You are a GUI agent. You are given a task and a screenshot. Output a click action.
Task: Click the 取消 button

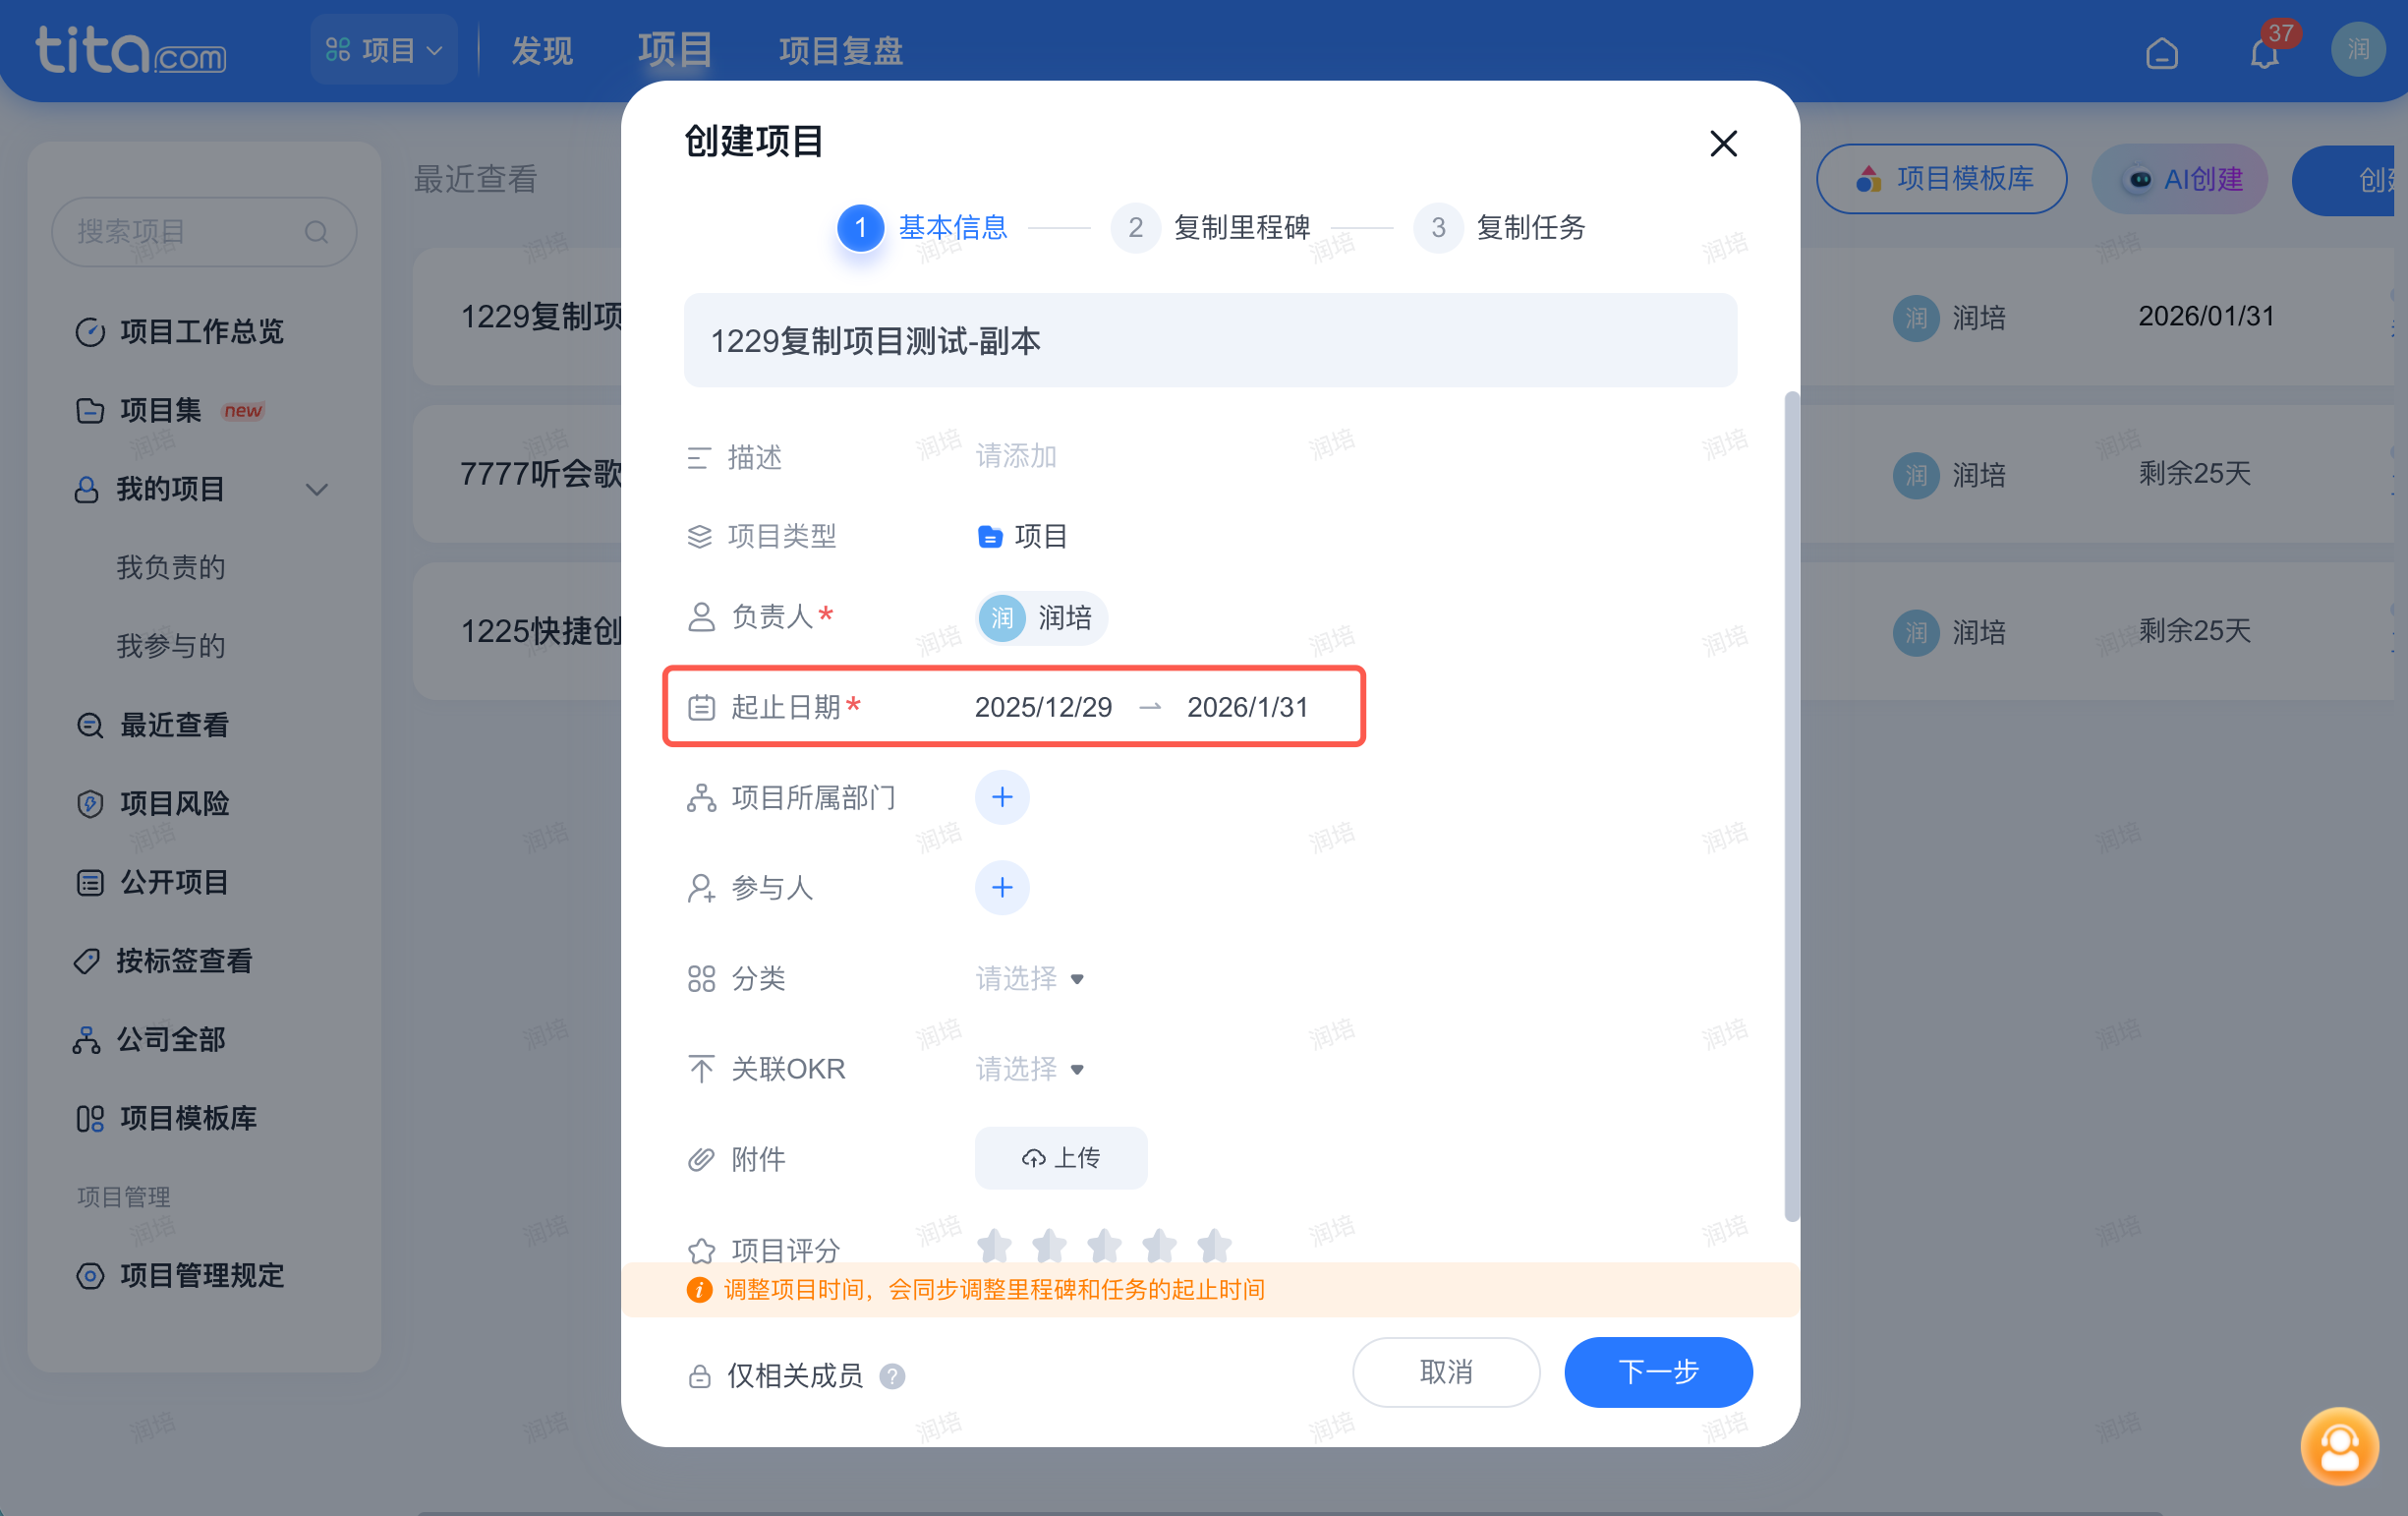click(x=1446, y=1372)
